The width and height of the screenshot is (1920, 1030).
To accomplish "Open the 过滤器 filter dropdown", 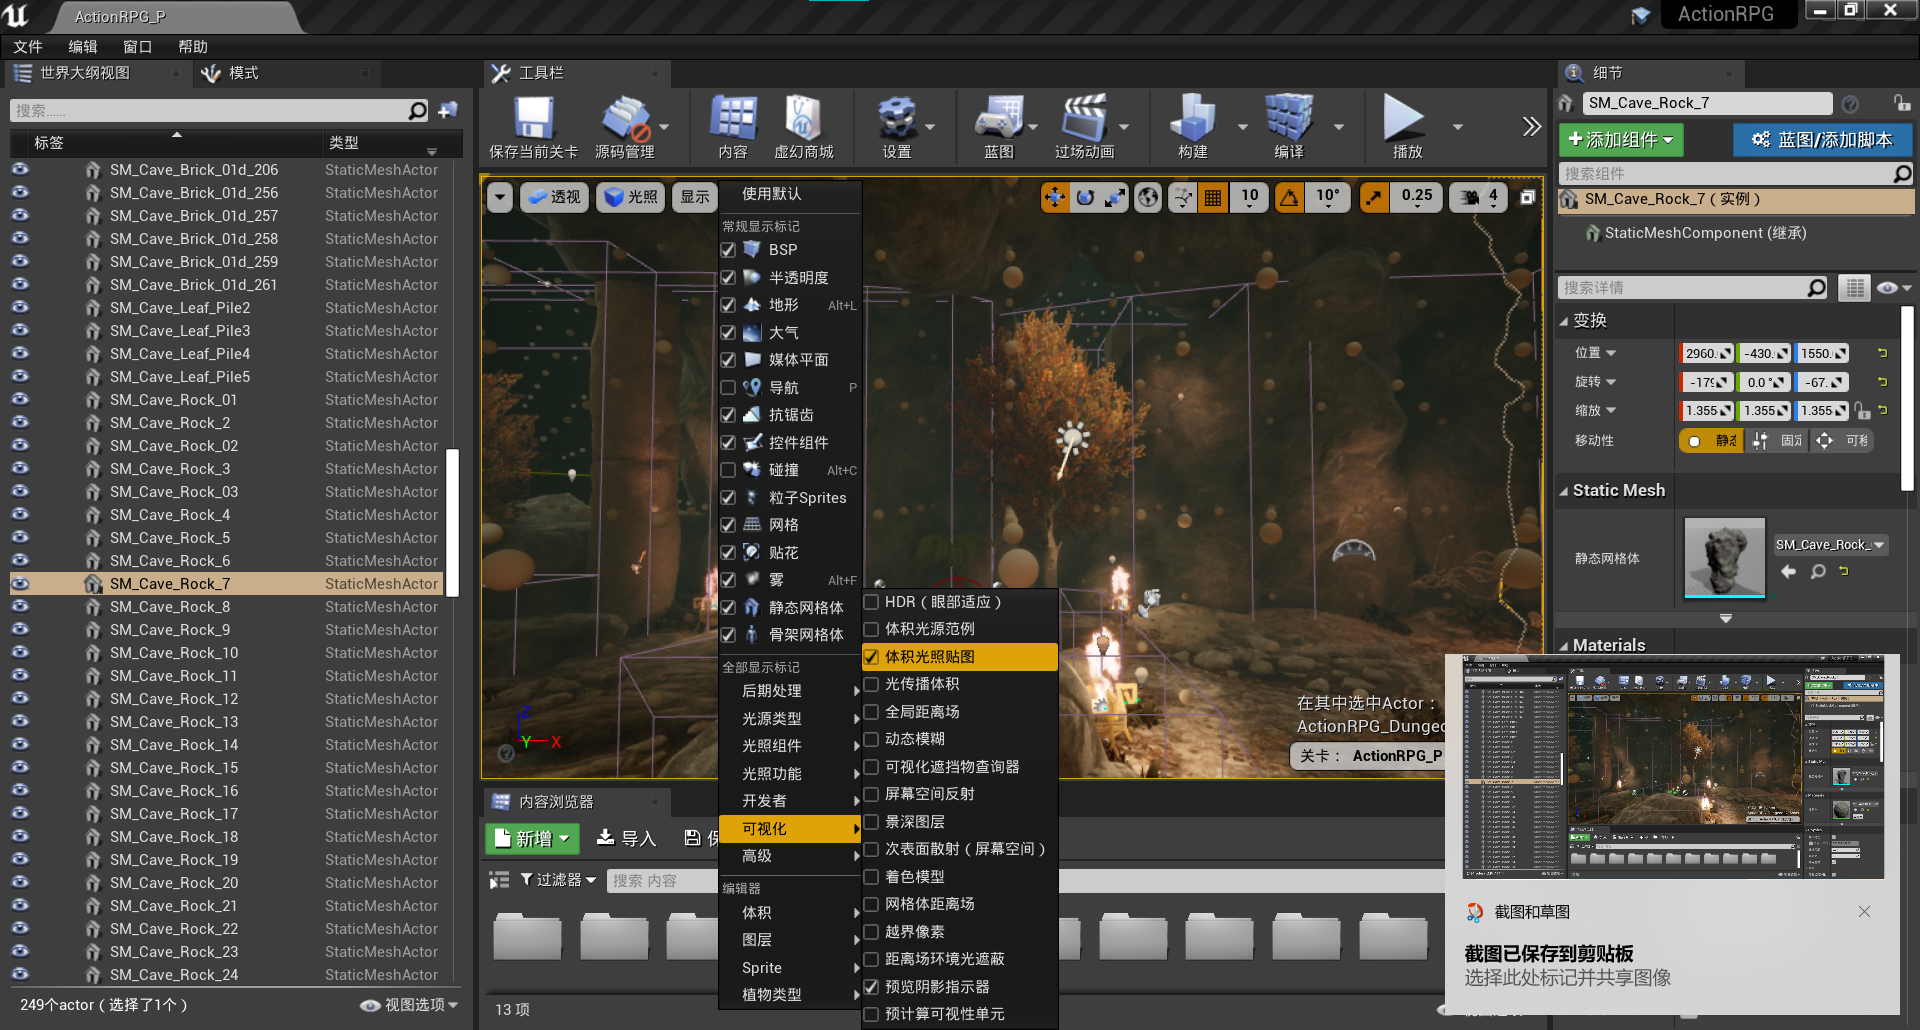I will pyautogui.click(x=556, y=879).
